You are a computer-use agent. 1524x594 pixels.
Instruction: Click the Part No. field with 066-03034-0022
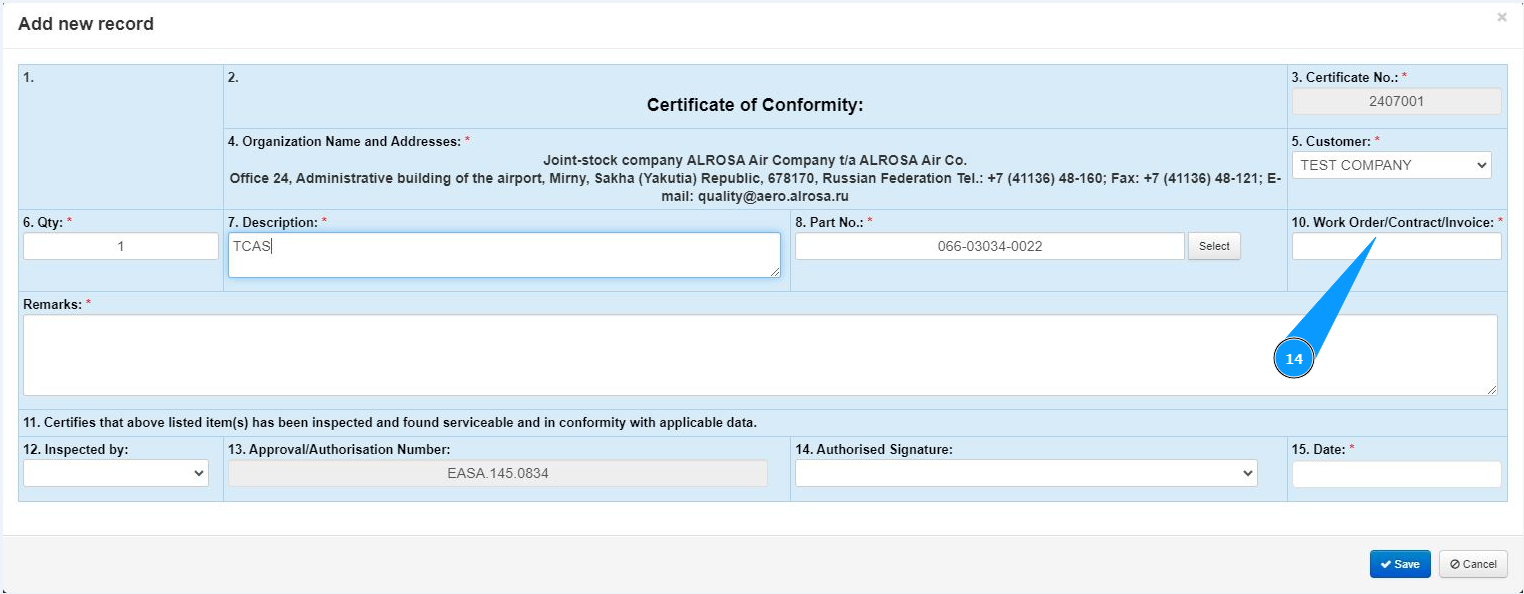click(989, 246)
